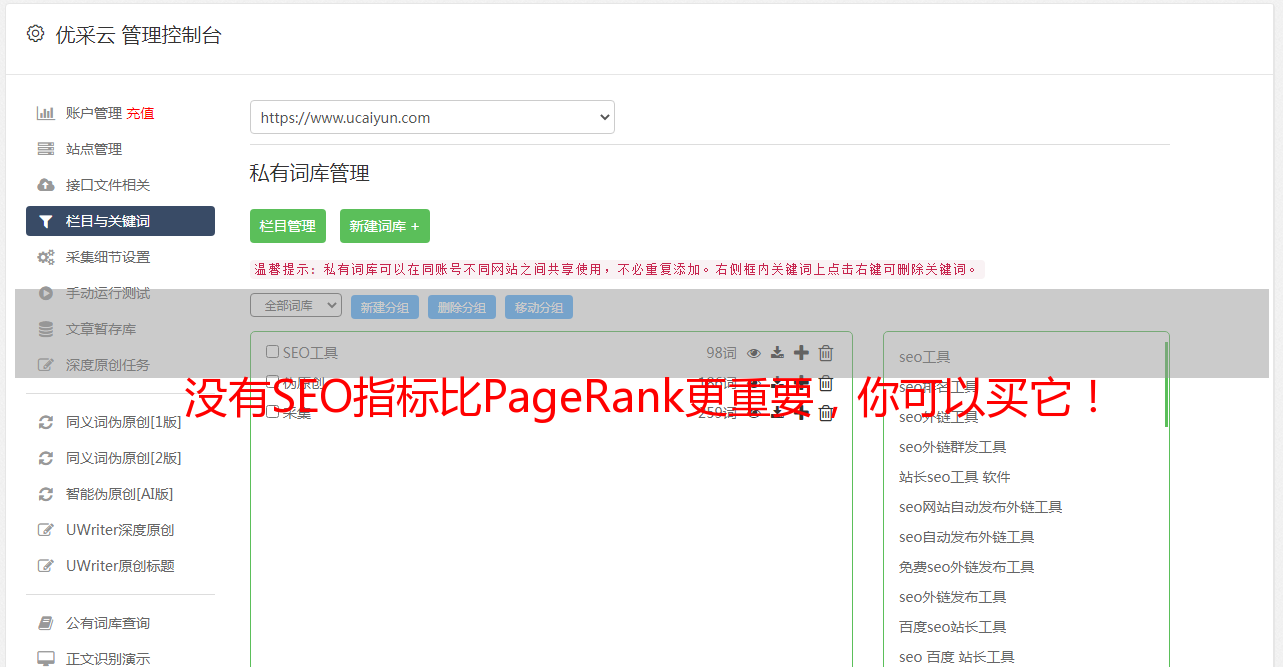Select keyword seo自动发布外链工具

(x=967, y=537)
